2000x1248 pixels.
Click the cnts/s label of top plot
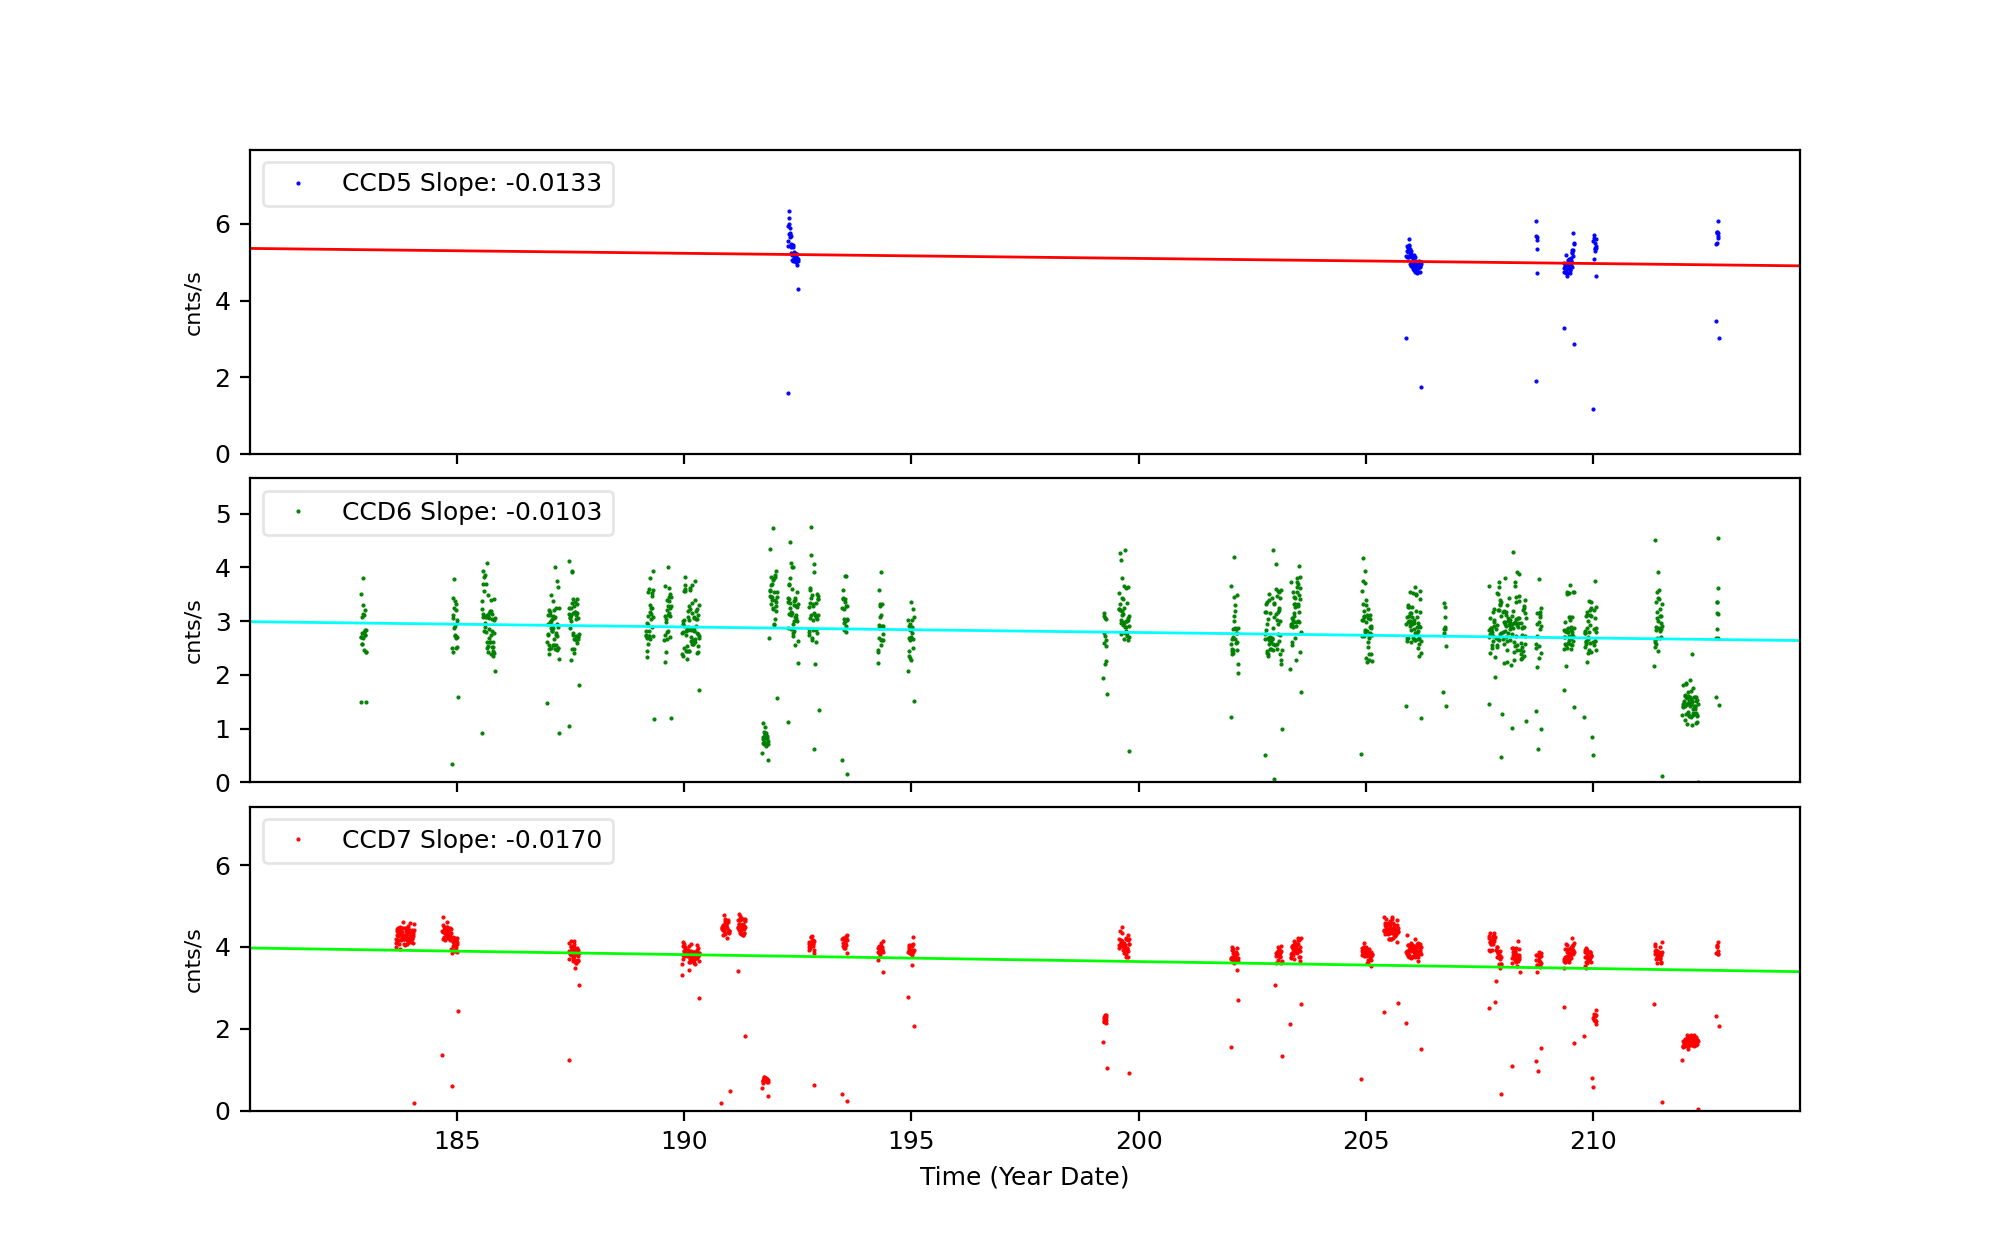194,303
